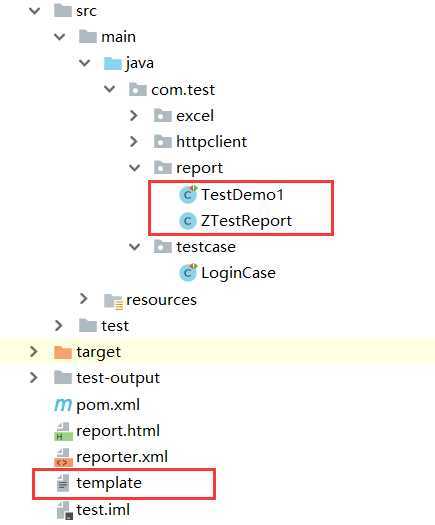
Task: Collapse the report package
Action: pyautogui.click(x=135, y=168)
